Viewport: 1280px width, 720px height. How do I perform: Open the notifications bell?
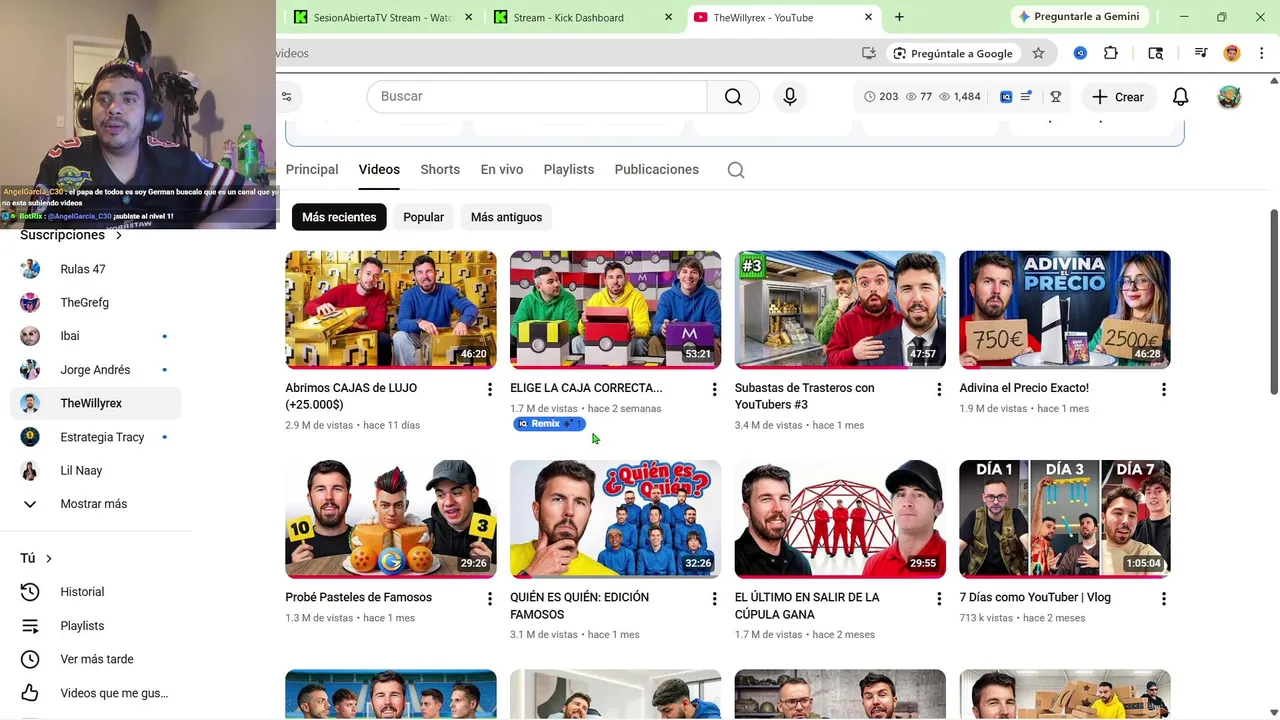(x=1181, y=97)
